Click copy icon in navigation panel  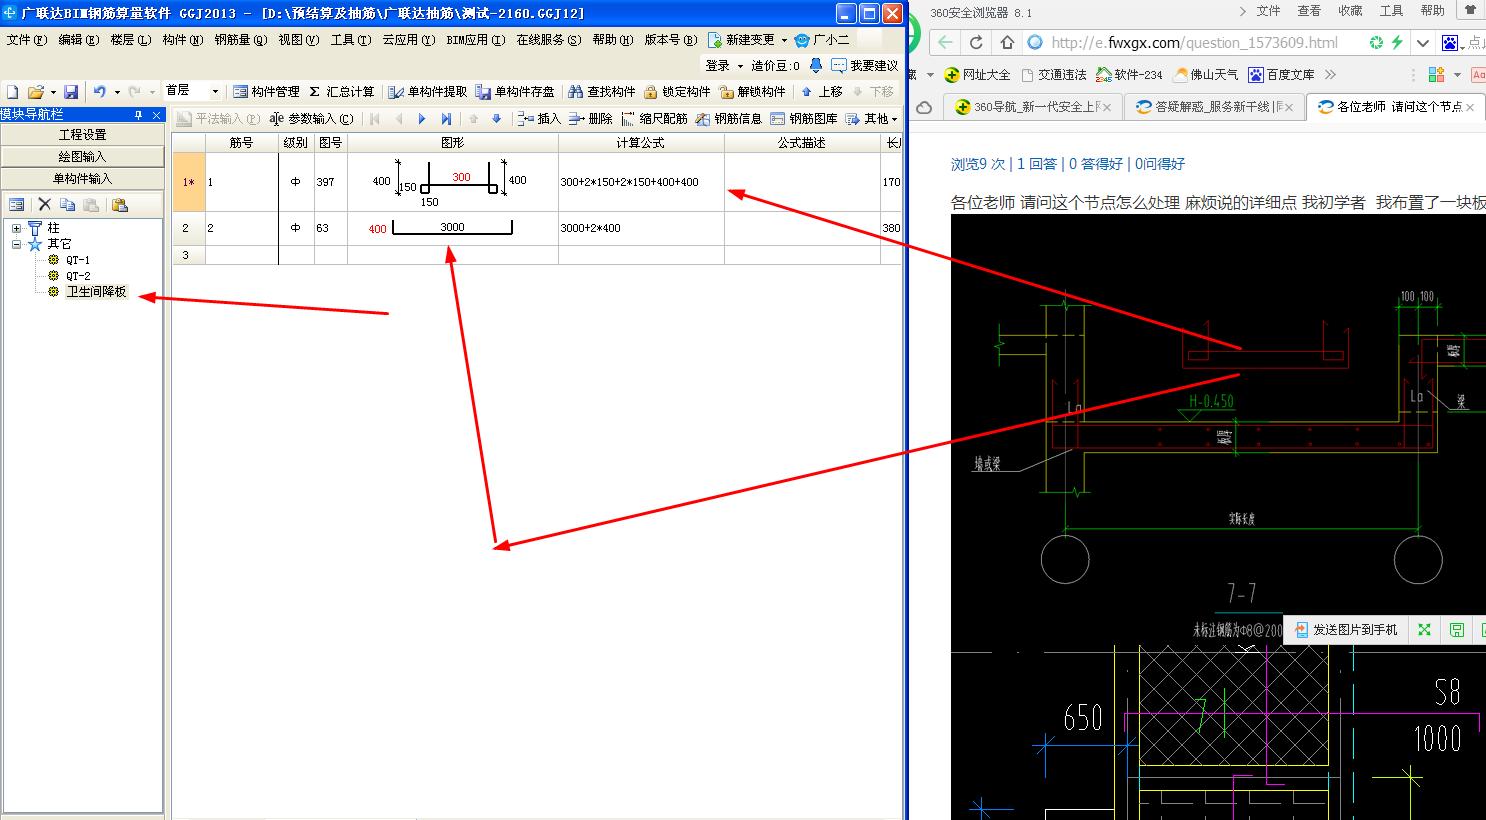(x=68, y=205)
